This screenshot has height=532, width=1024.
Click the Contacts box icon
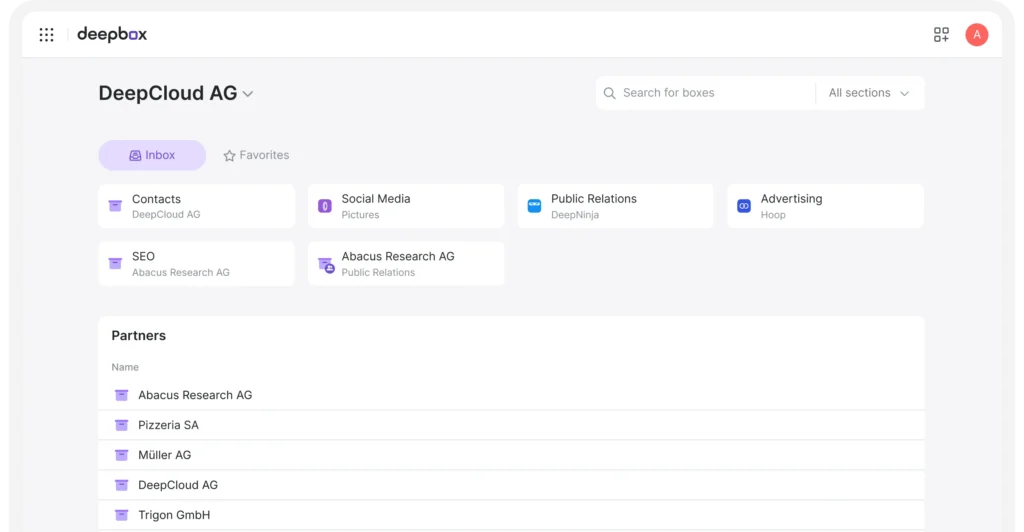coord(115,206)
